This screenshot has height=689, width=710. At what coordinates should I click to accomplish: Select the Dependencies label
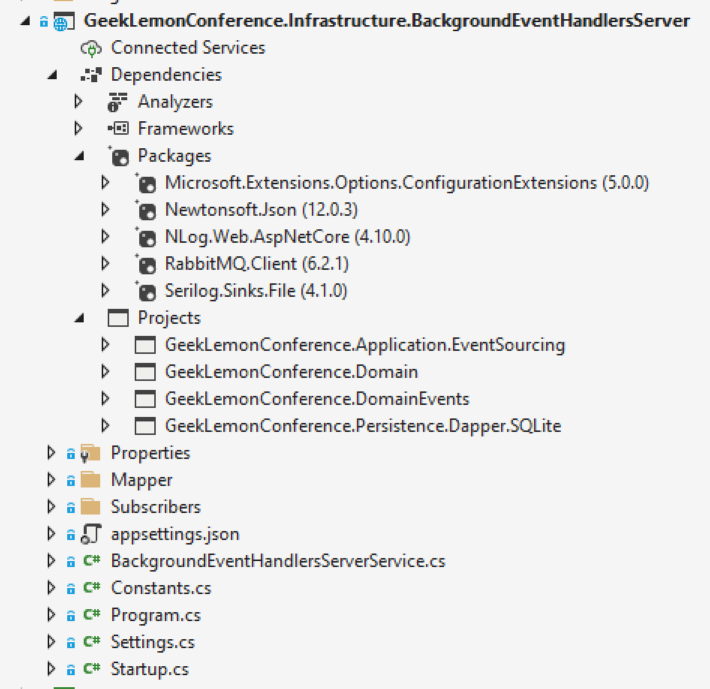tap(166, 75)
